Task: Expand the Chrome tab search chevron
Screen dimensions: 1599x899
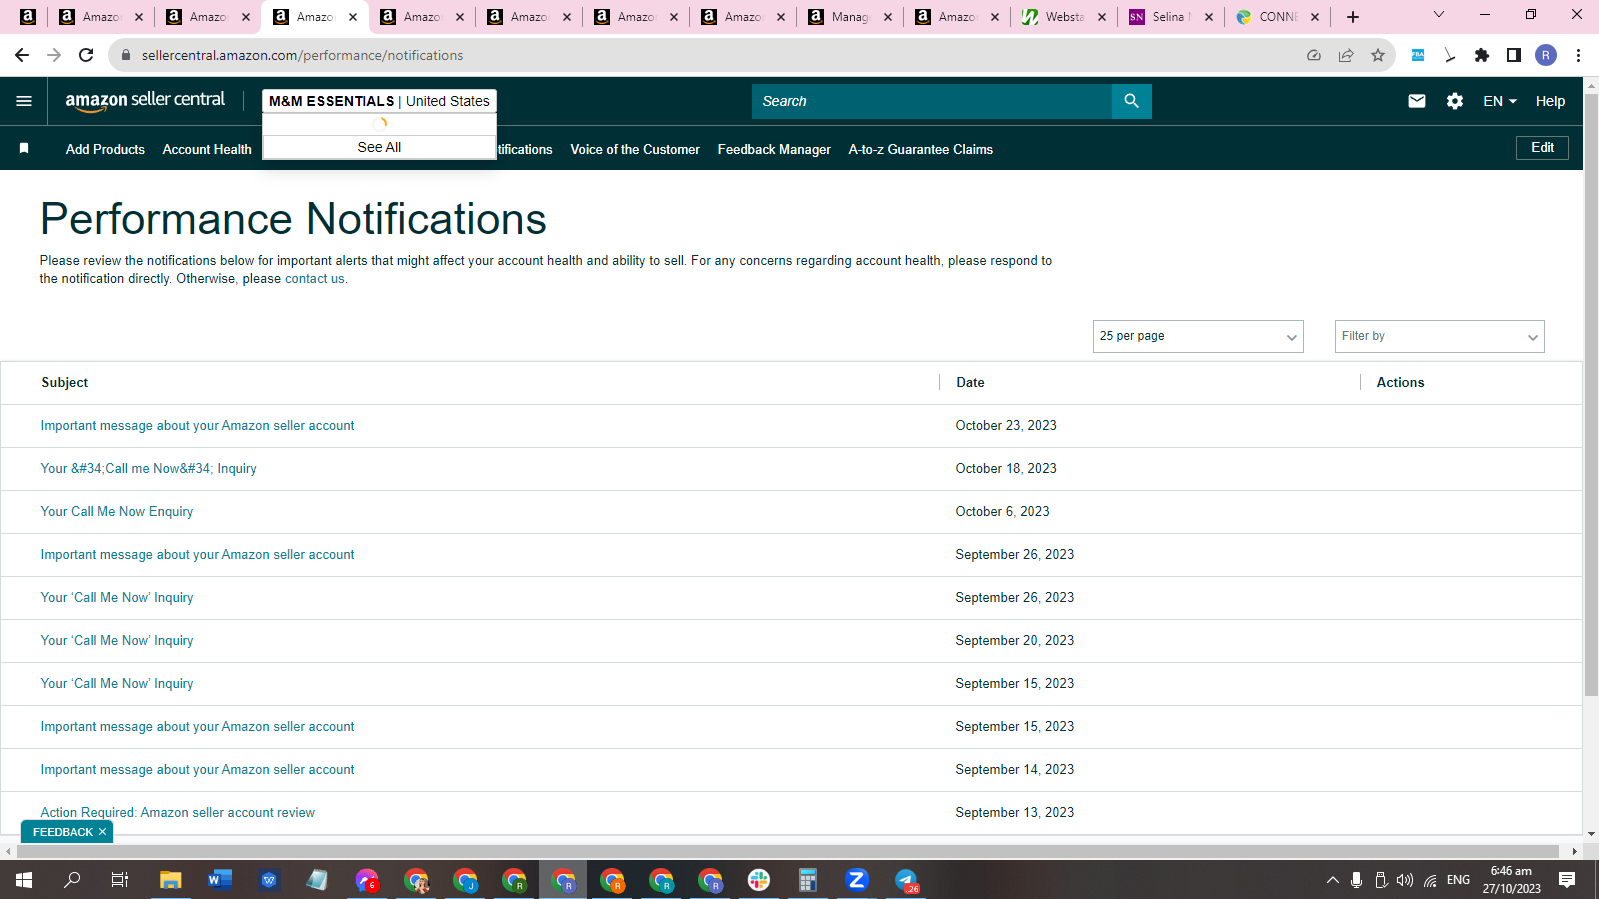Action: [x=1439, y=15]
